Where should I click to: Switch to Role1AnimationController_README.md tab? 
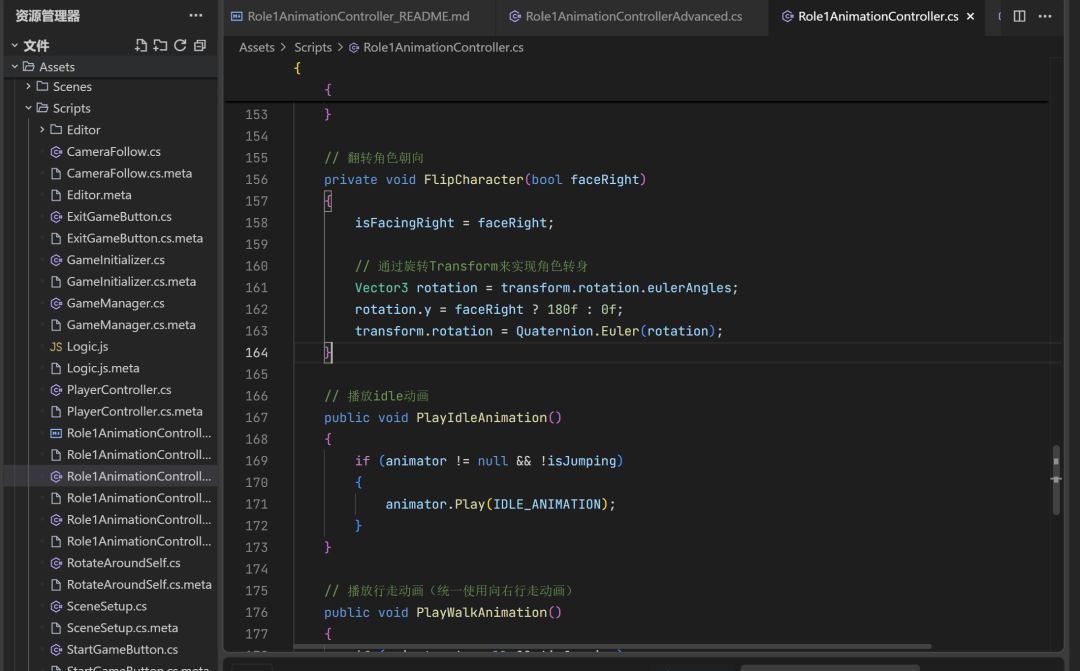[x=358, y=17]
